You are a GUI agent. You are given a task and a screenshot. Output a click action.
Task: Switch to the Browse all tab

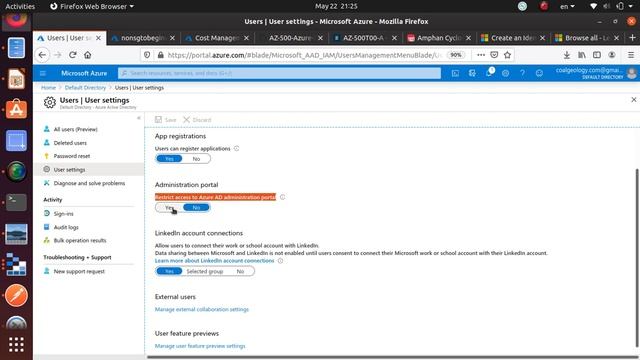point(587,38)
